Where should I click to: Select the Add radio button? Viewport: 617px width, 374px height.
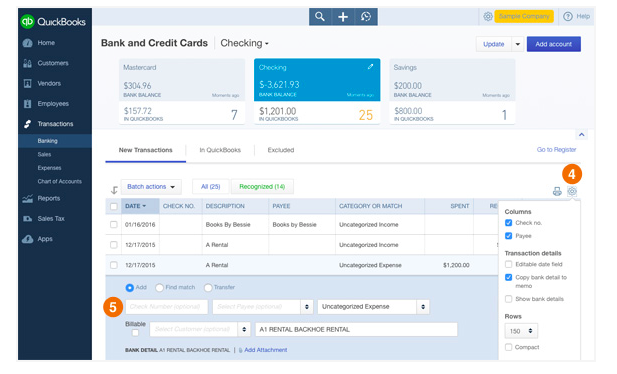(129, 288)
